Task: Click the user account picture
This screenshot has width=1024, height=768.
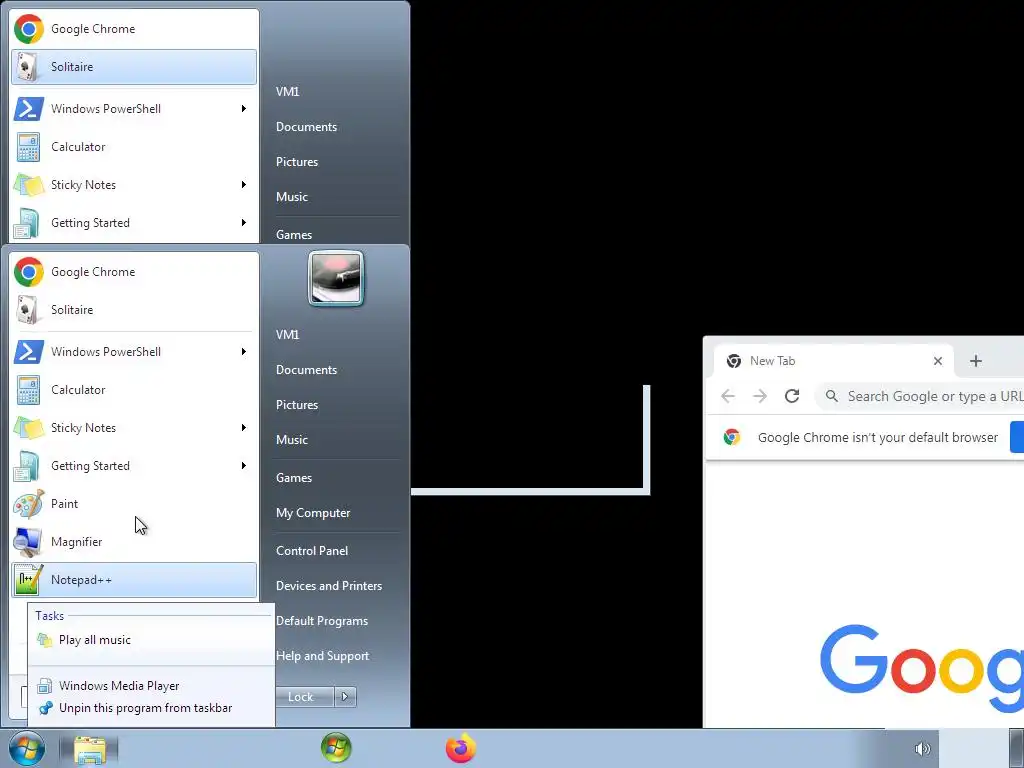Action: tap(336, 278)
